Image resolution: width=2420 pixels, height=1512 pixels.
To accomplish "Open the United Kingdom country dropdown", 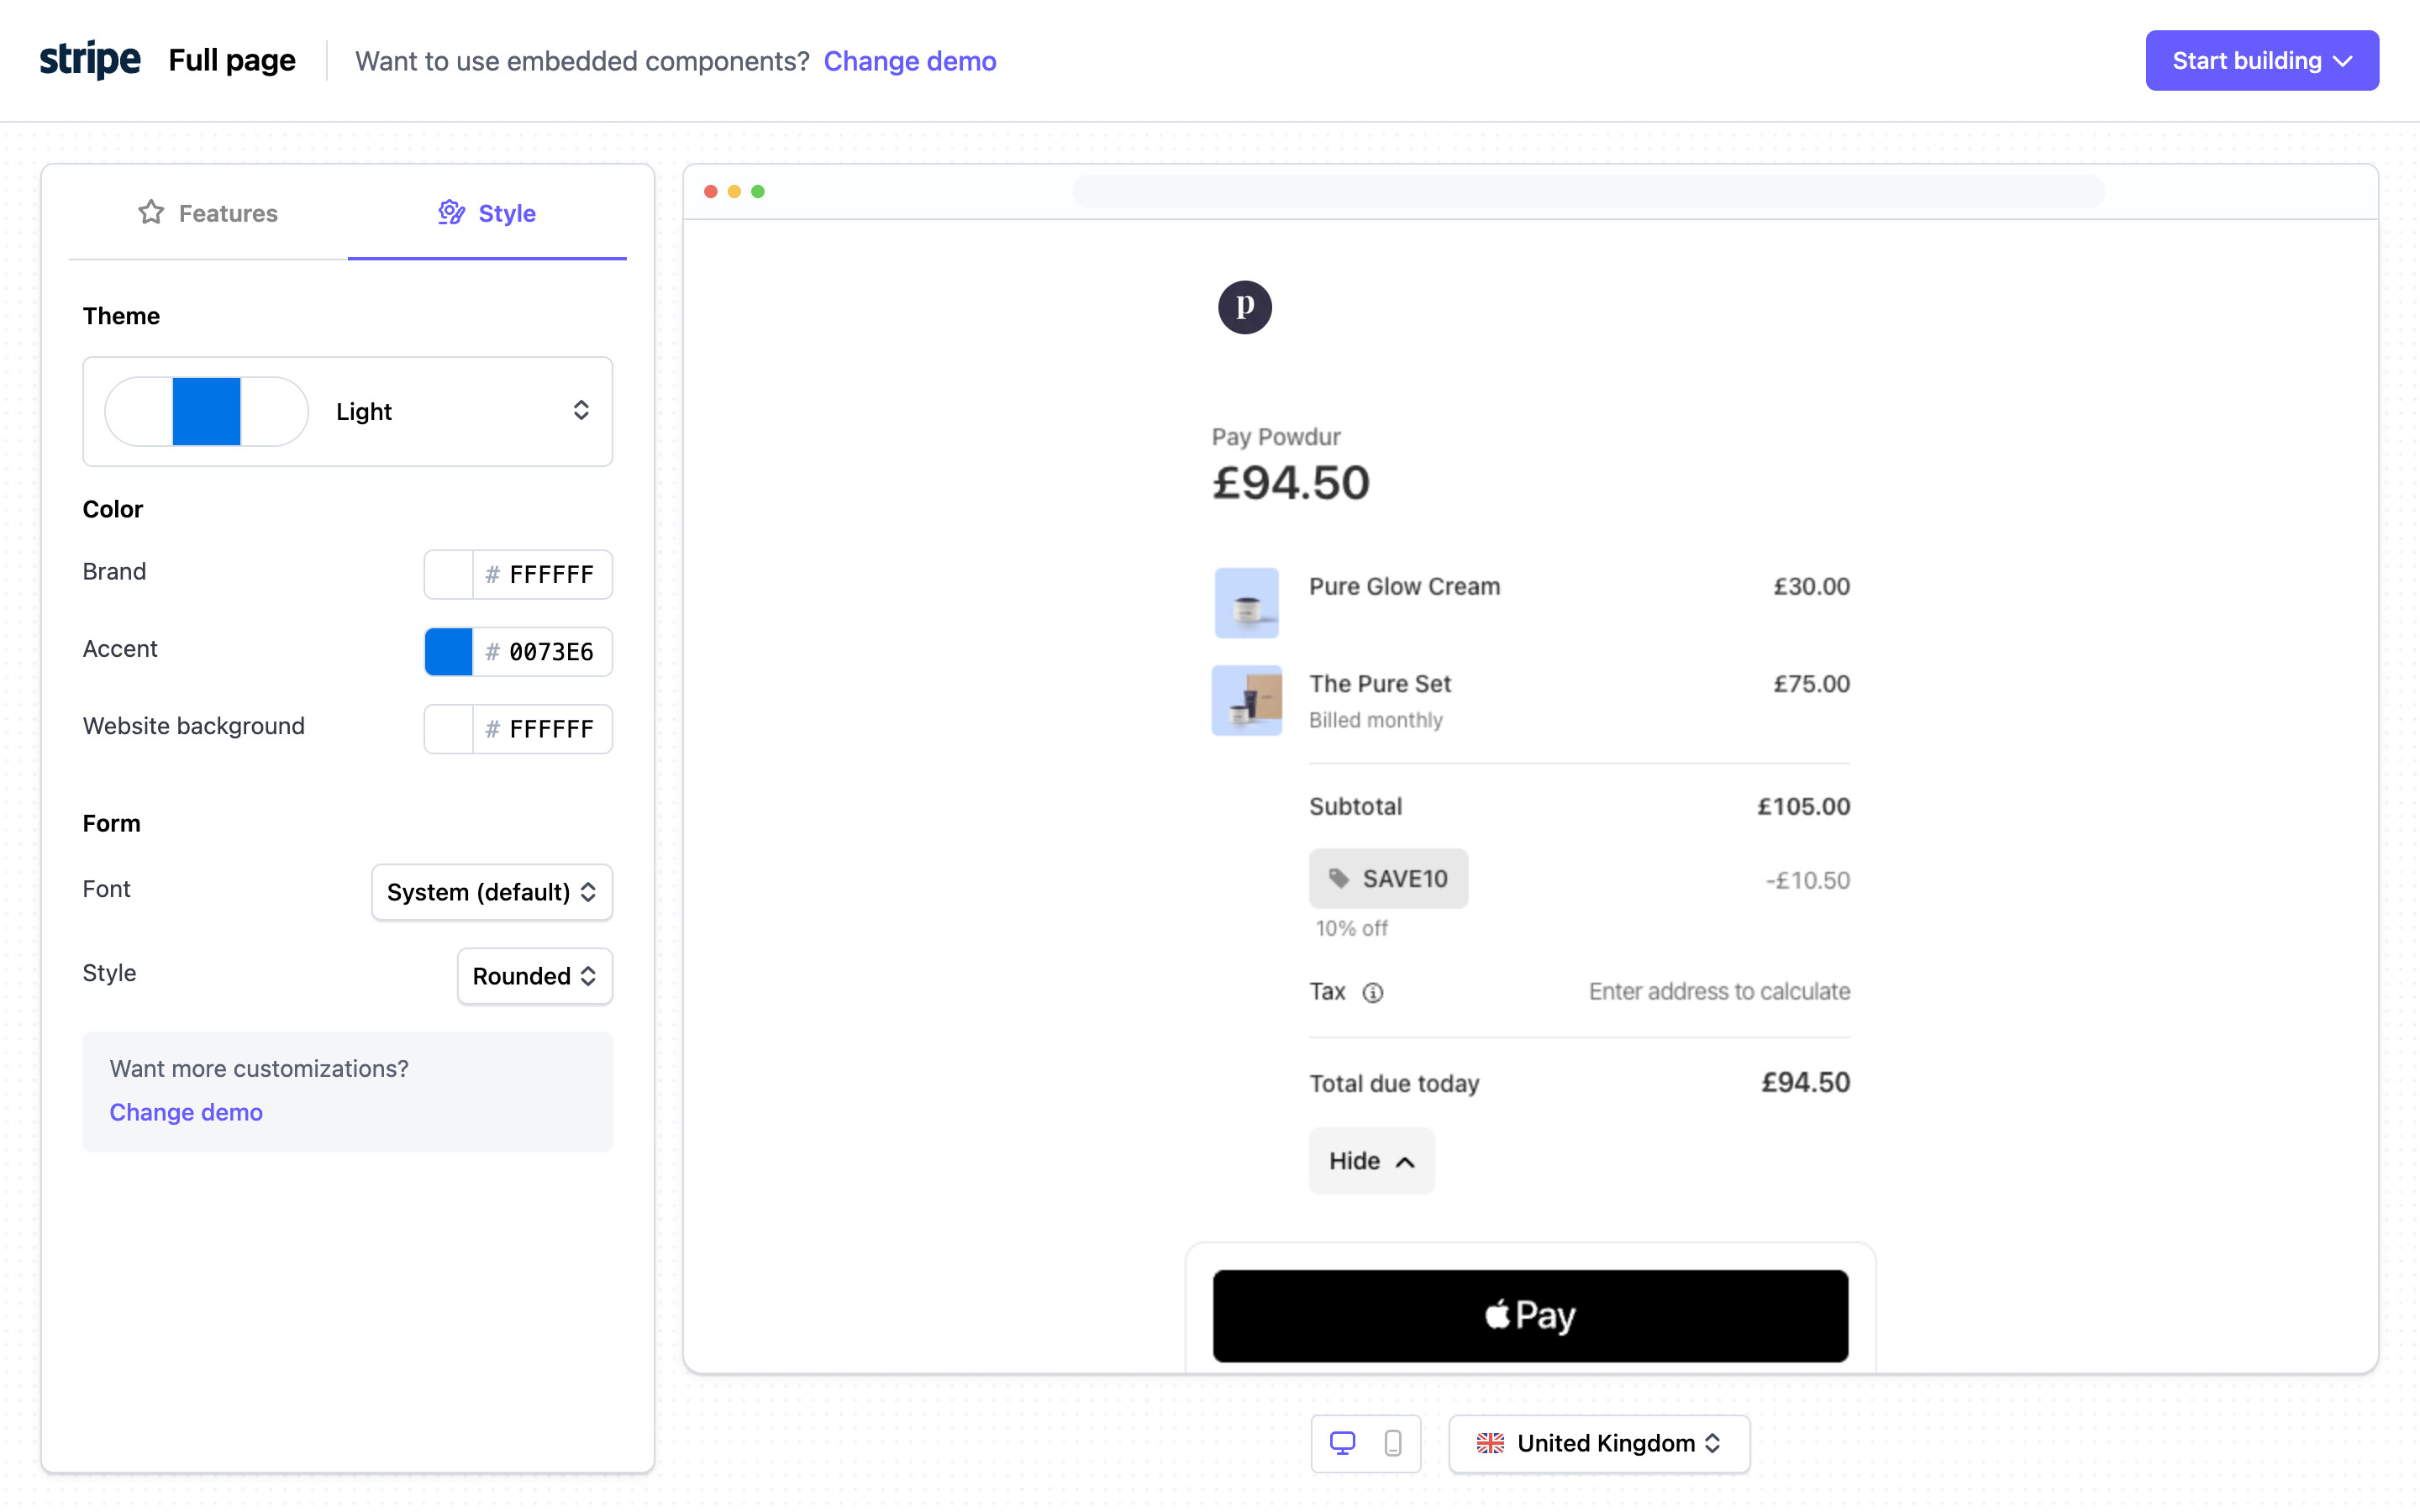I will tap(1599, 1443).
